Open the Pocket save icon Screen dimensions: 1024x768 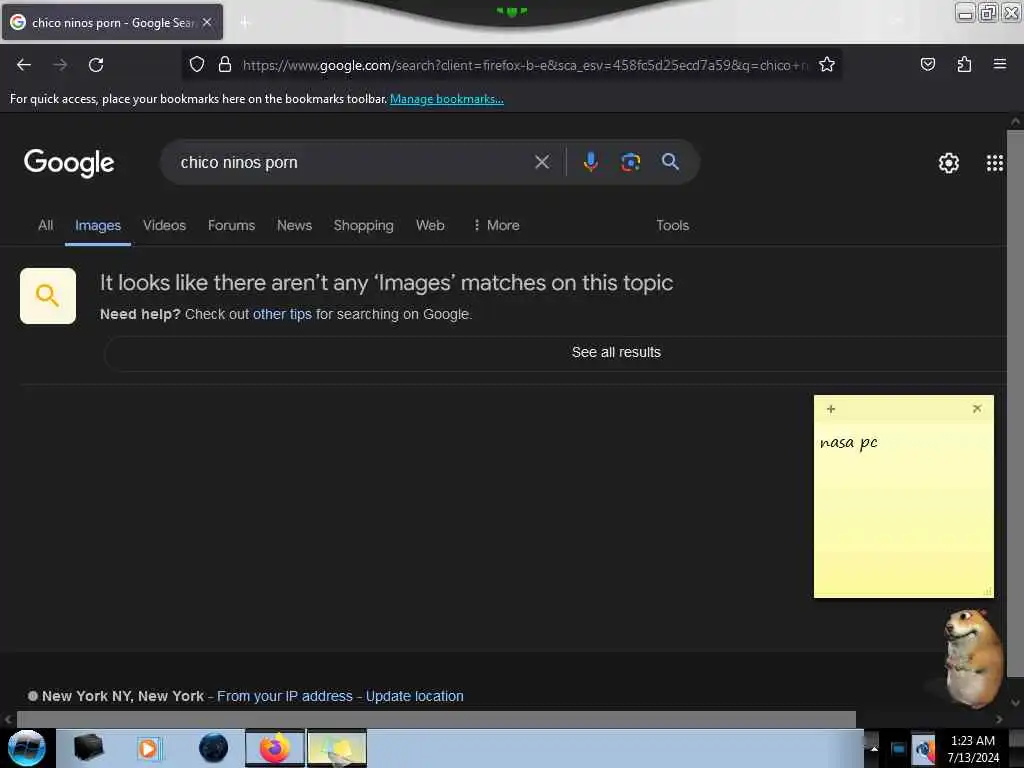(927, 64)
